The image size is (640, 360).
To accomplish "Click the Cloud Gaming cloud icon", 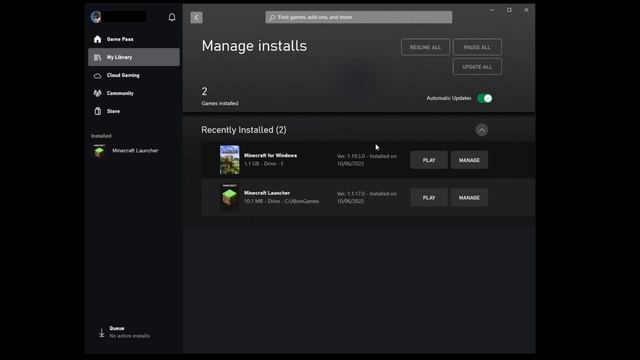I will point(98,76).
